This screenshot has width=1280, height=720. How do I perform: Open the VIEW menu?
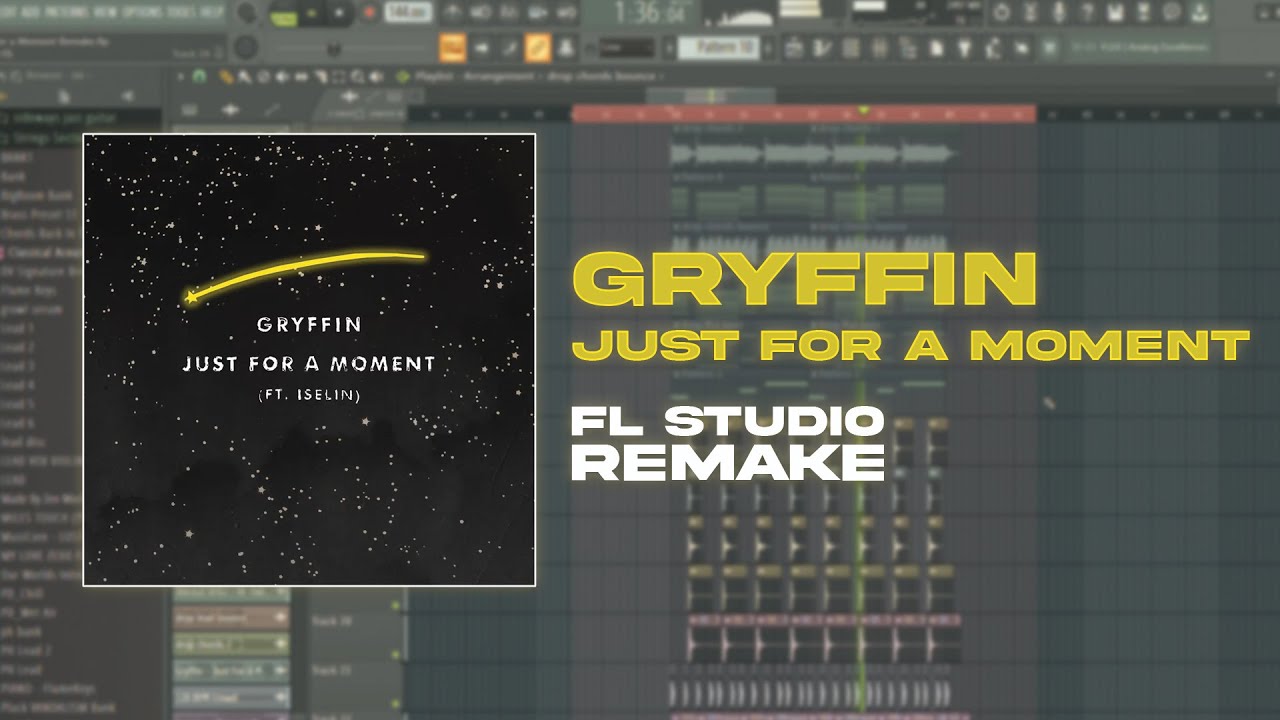[107, 12]
